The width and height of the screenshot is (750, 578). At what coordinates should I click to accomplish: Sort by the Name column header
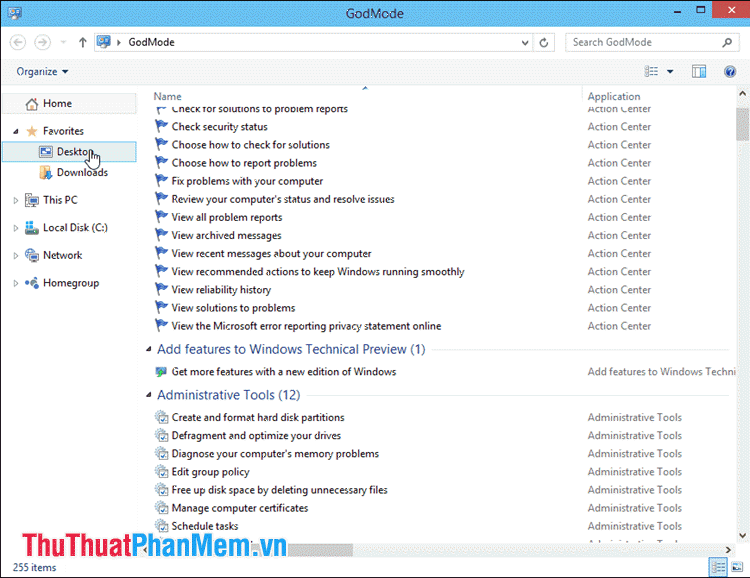tap(167, 97)
